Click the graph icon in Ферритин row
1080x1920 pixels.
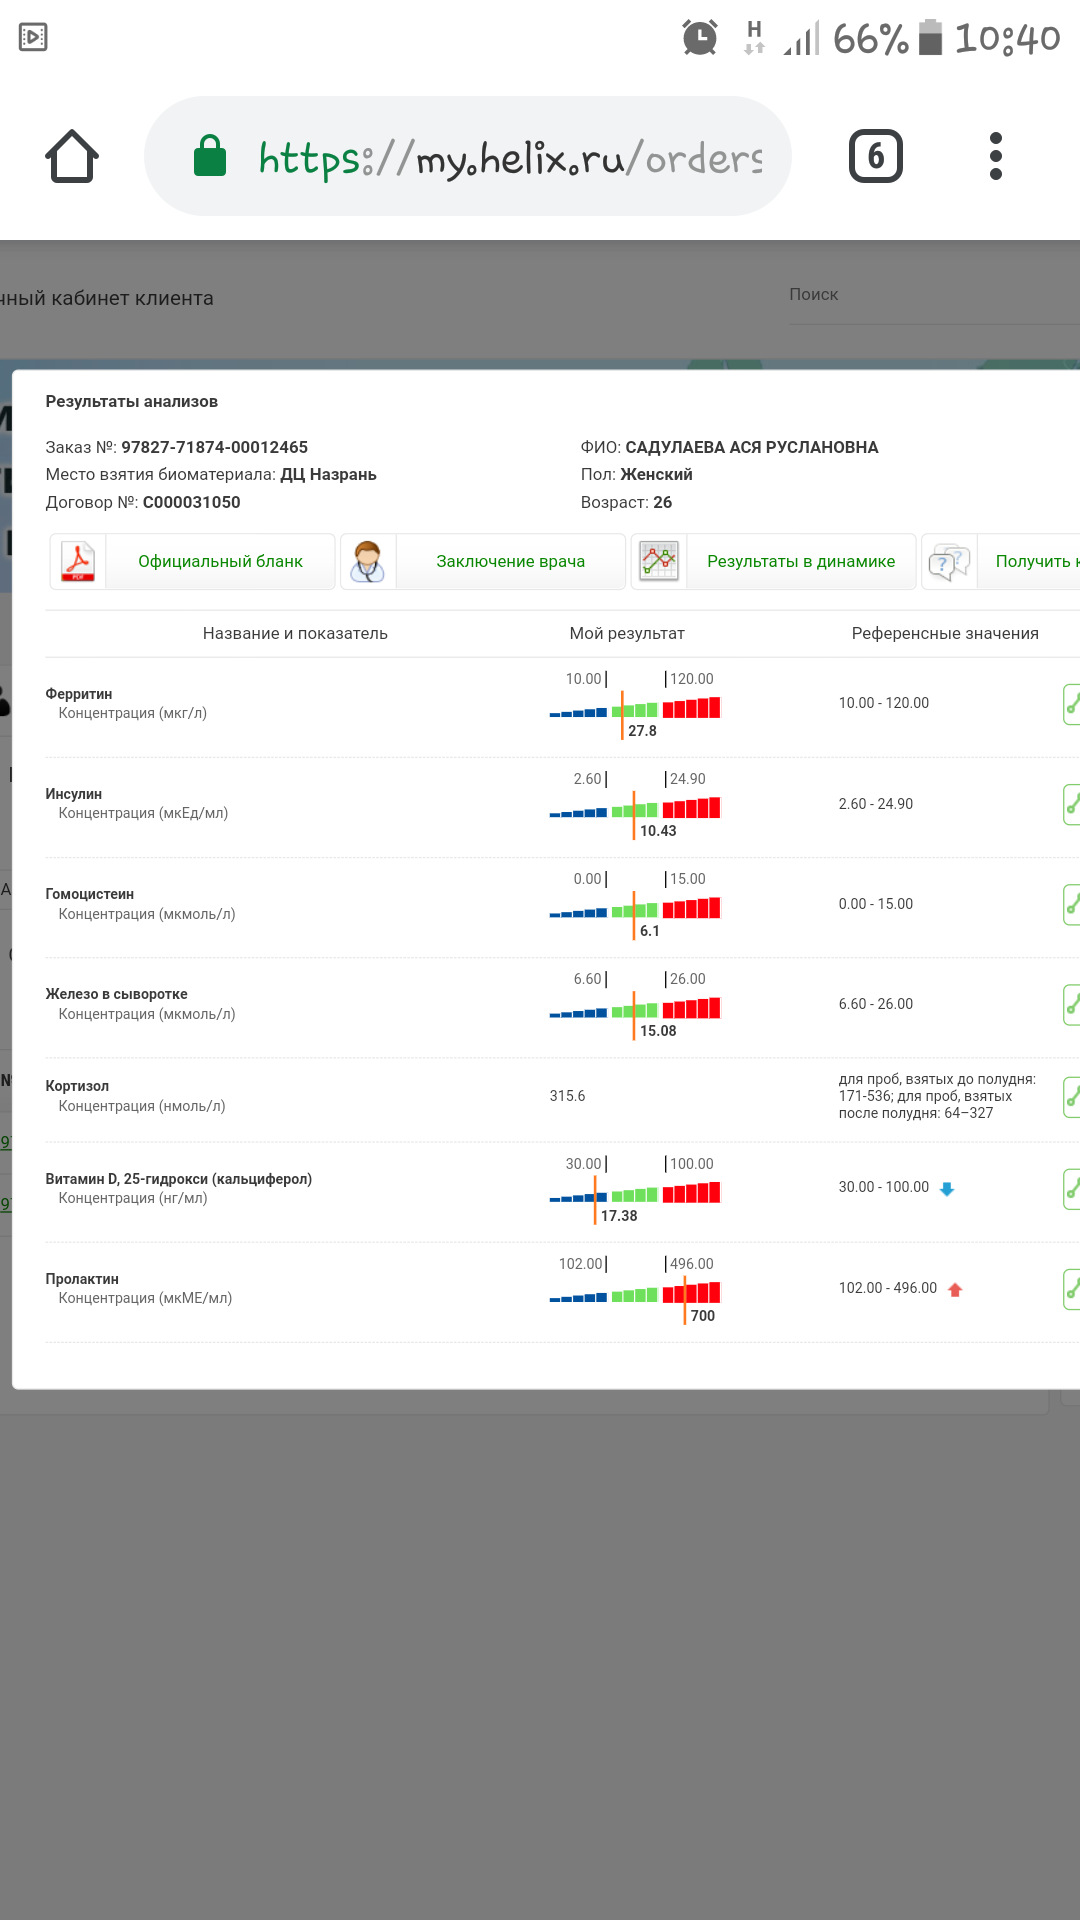point(1071,704)
